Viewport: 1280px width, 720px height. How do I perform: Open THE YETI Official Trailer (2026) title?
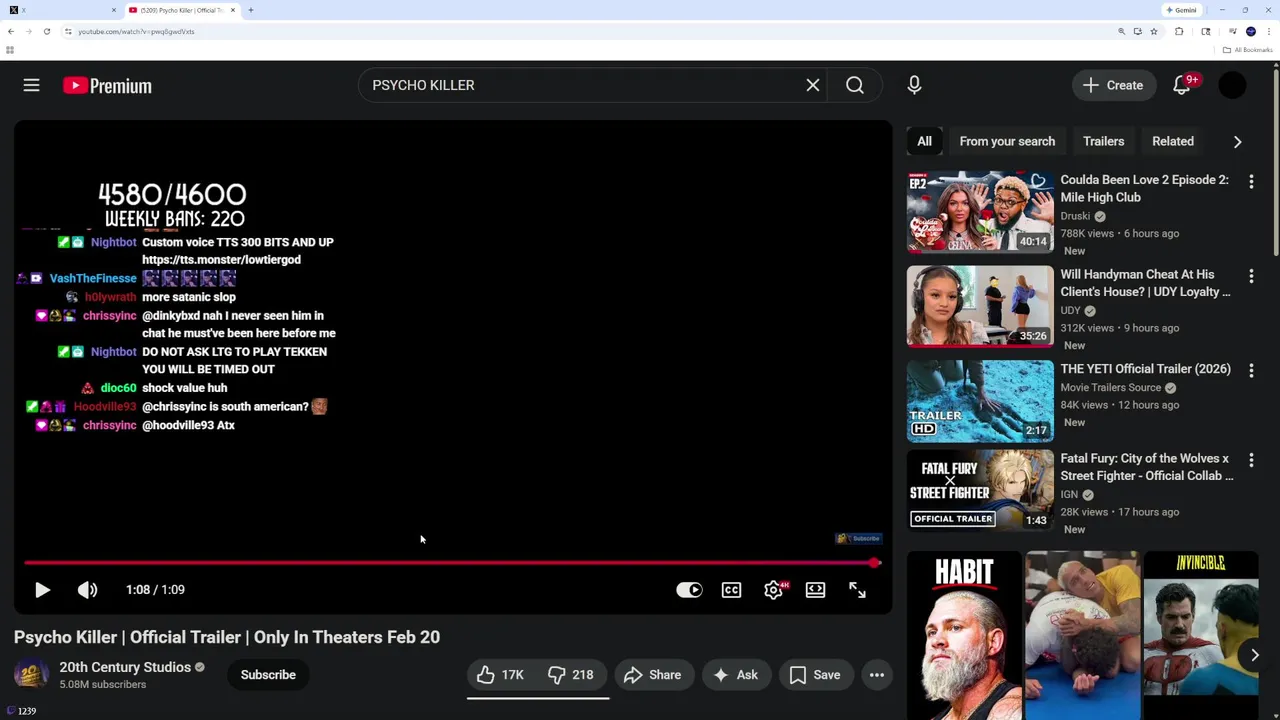(x=1145, y=369)
